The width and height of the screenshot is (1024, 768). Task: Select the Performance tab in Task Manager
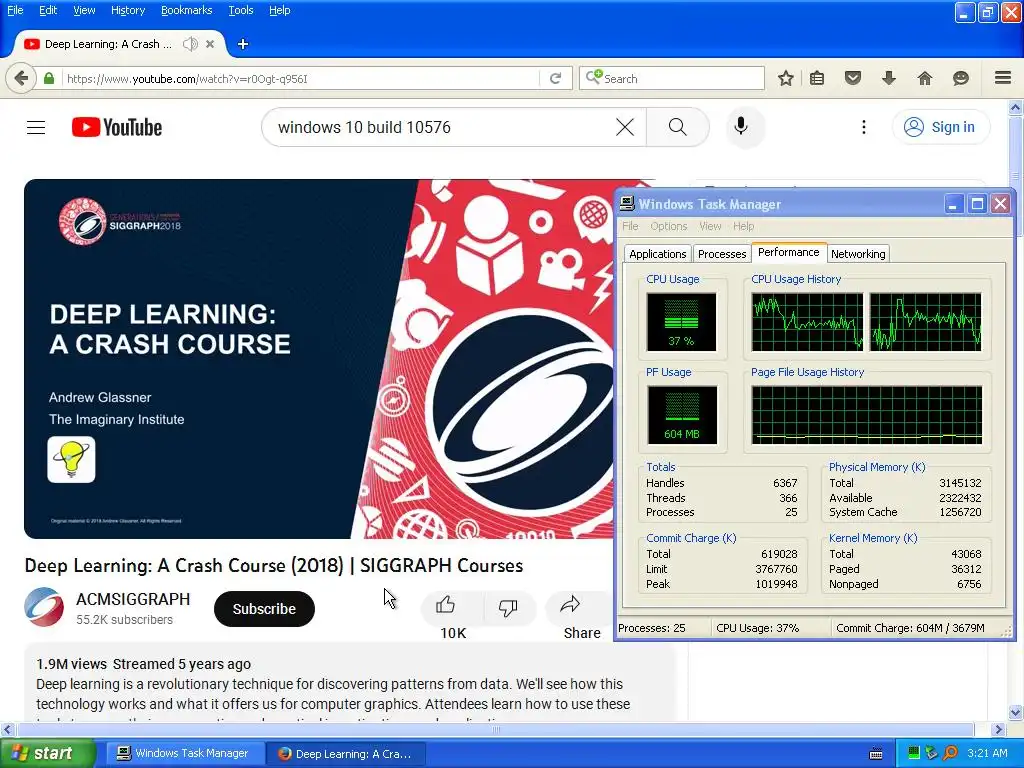(788, 252)
